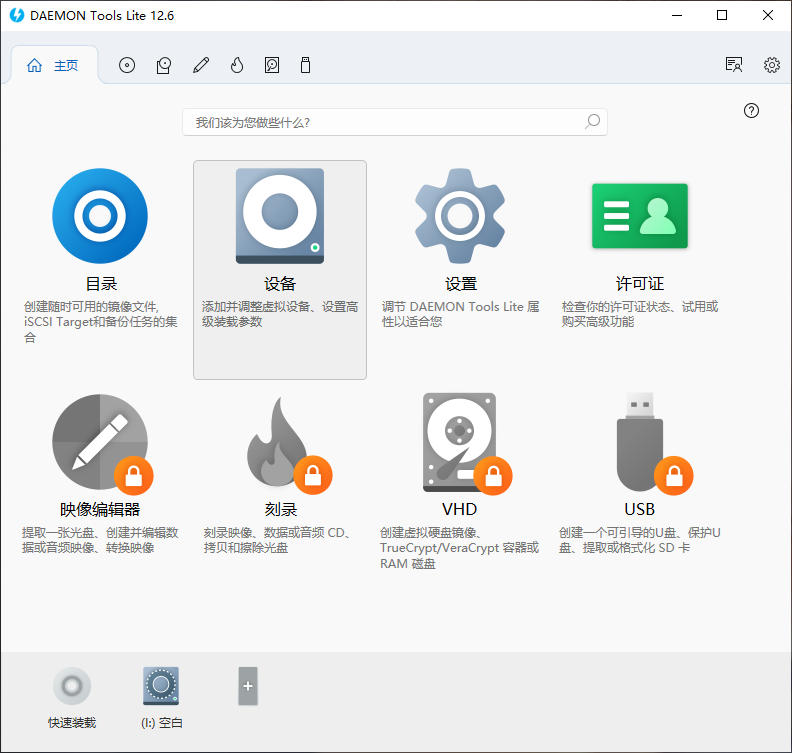The height and width of the screenshot is (753, 792).
Task: Open the disc images tab icon
Action: point(127,65)
